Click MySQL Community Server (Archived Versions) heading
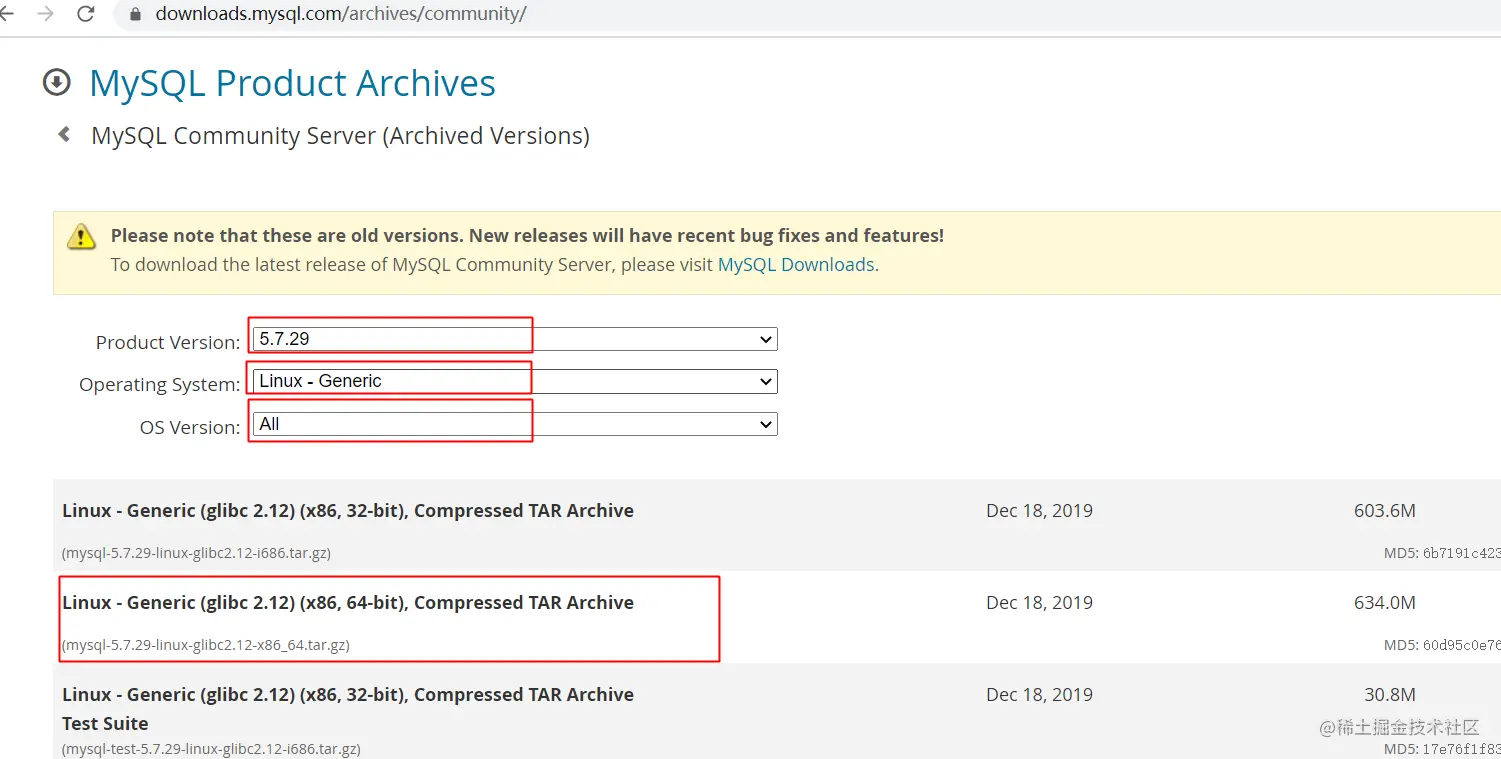The width and height of the screenshot is (1501, 759). pos(340,135)
